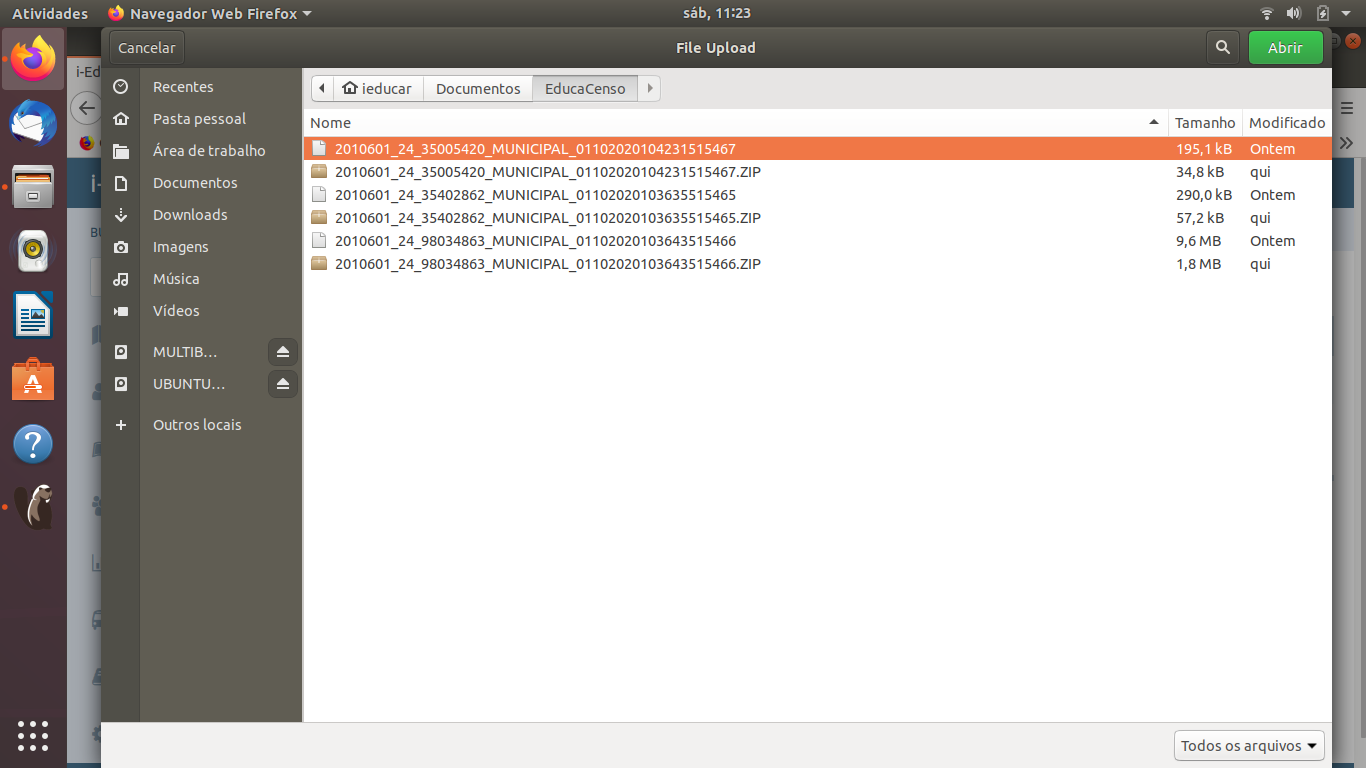The height and width of the screenshot is (768, 1366).
Task: Open LibreOffice Writer from the dock
Action: 33,315
